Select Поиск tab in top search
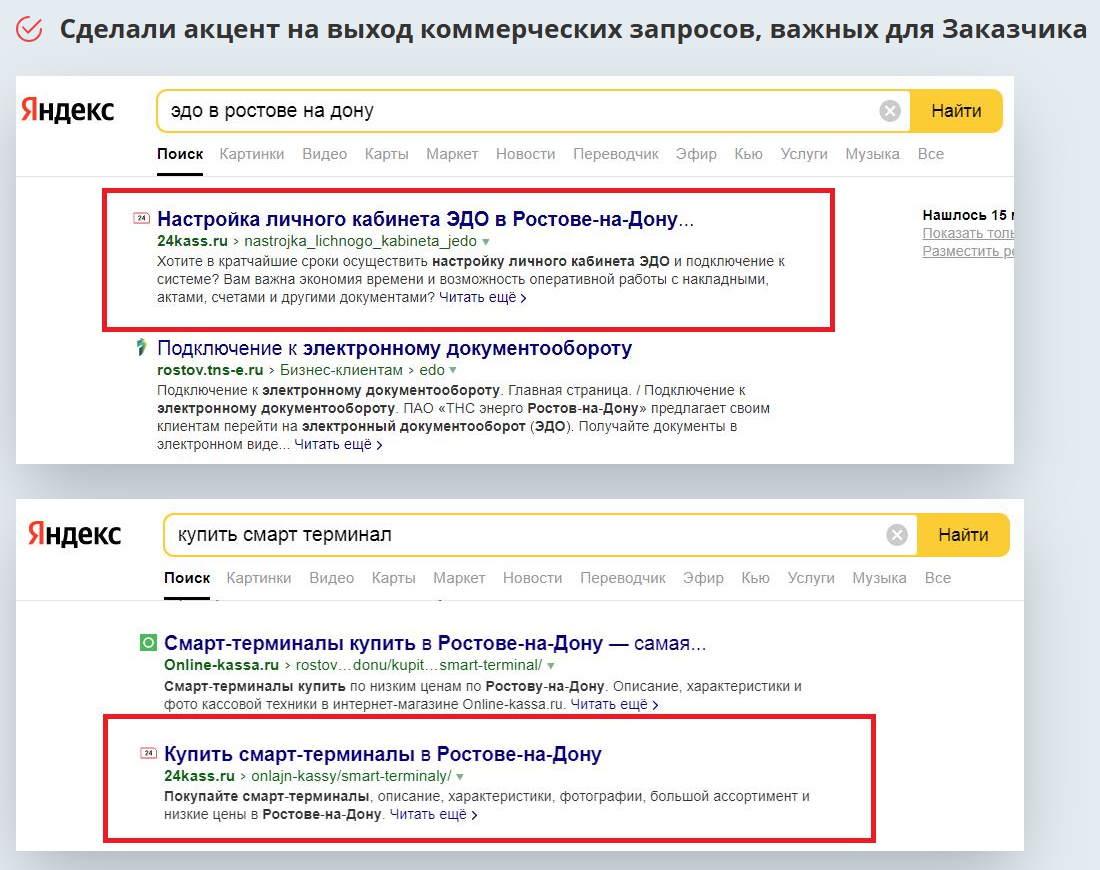Viewport: 1100px width, 870px height. click(180, 154)
